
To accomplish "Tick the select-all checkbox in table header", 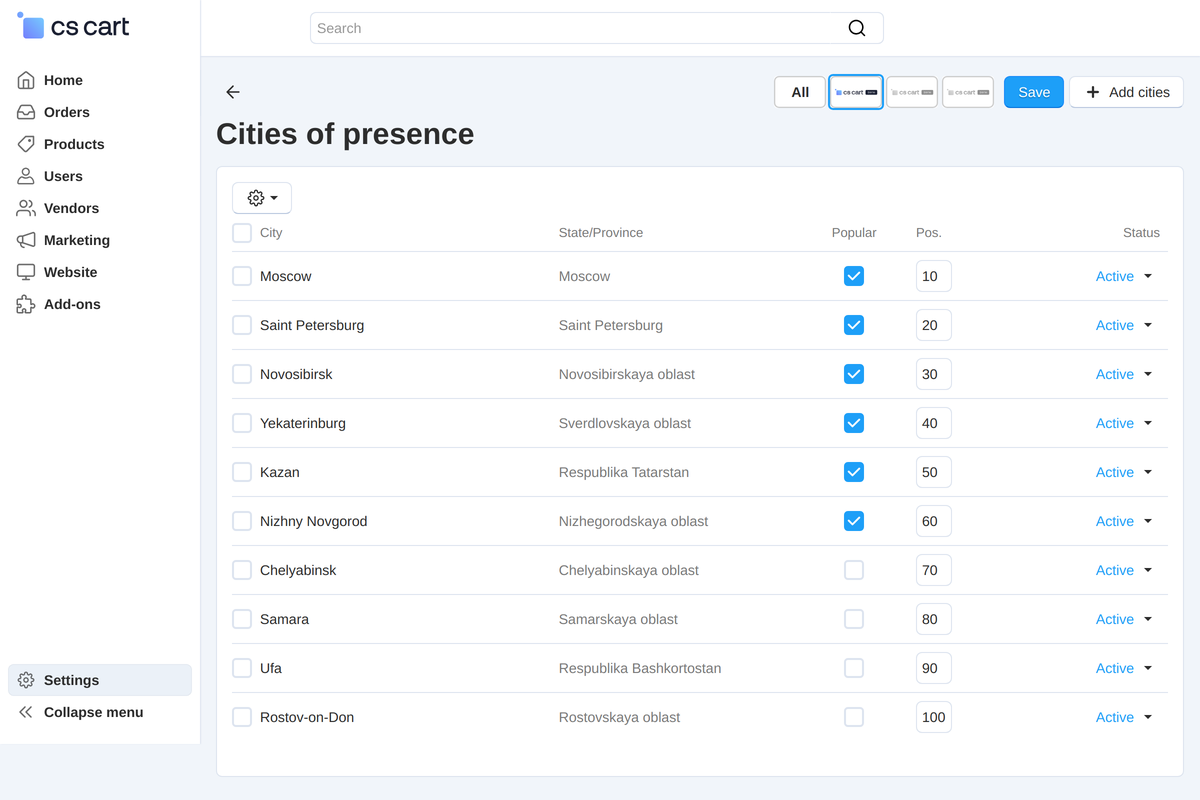I will (x=242, y=233).
